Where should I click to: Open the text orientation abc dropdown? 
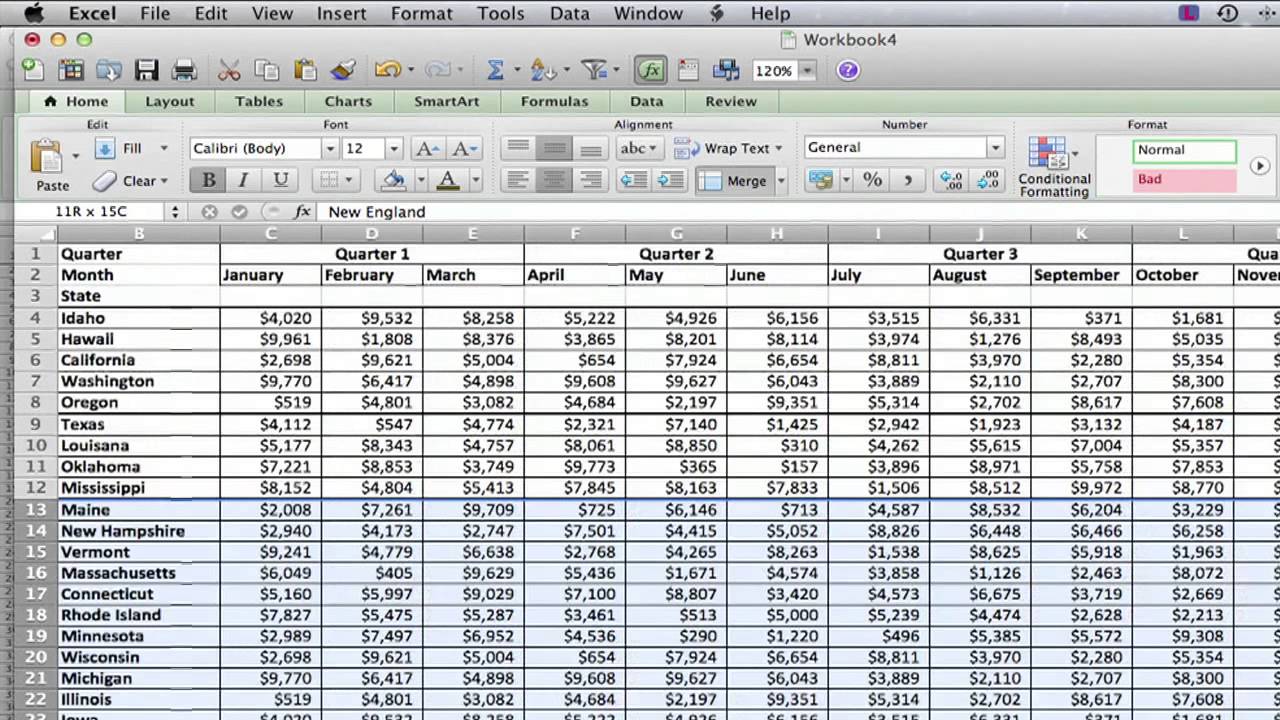(x=638, y=148)
